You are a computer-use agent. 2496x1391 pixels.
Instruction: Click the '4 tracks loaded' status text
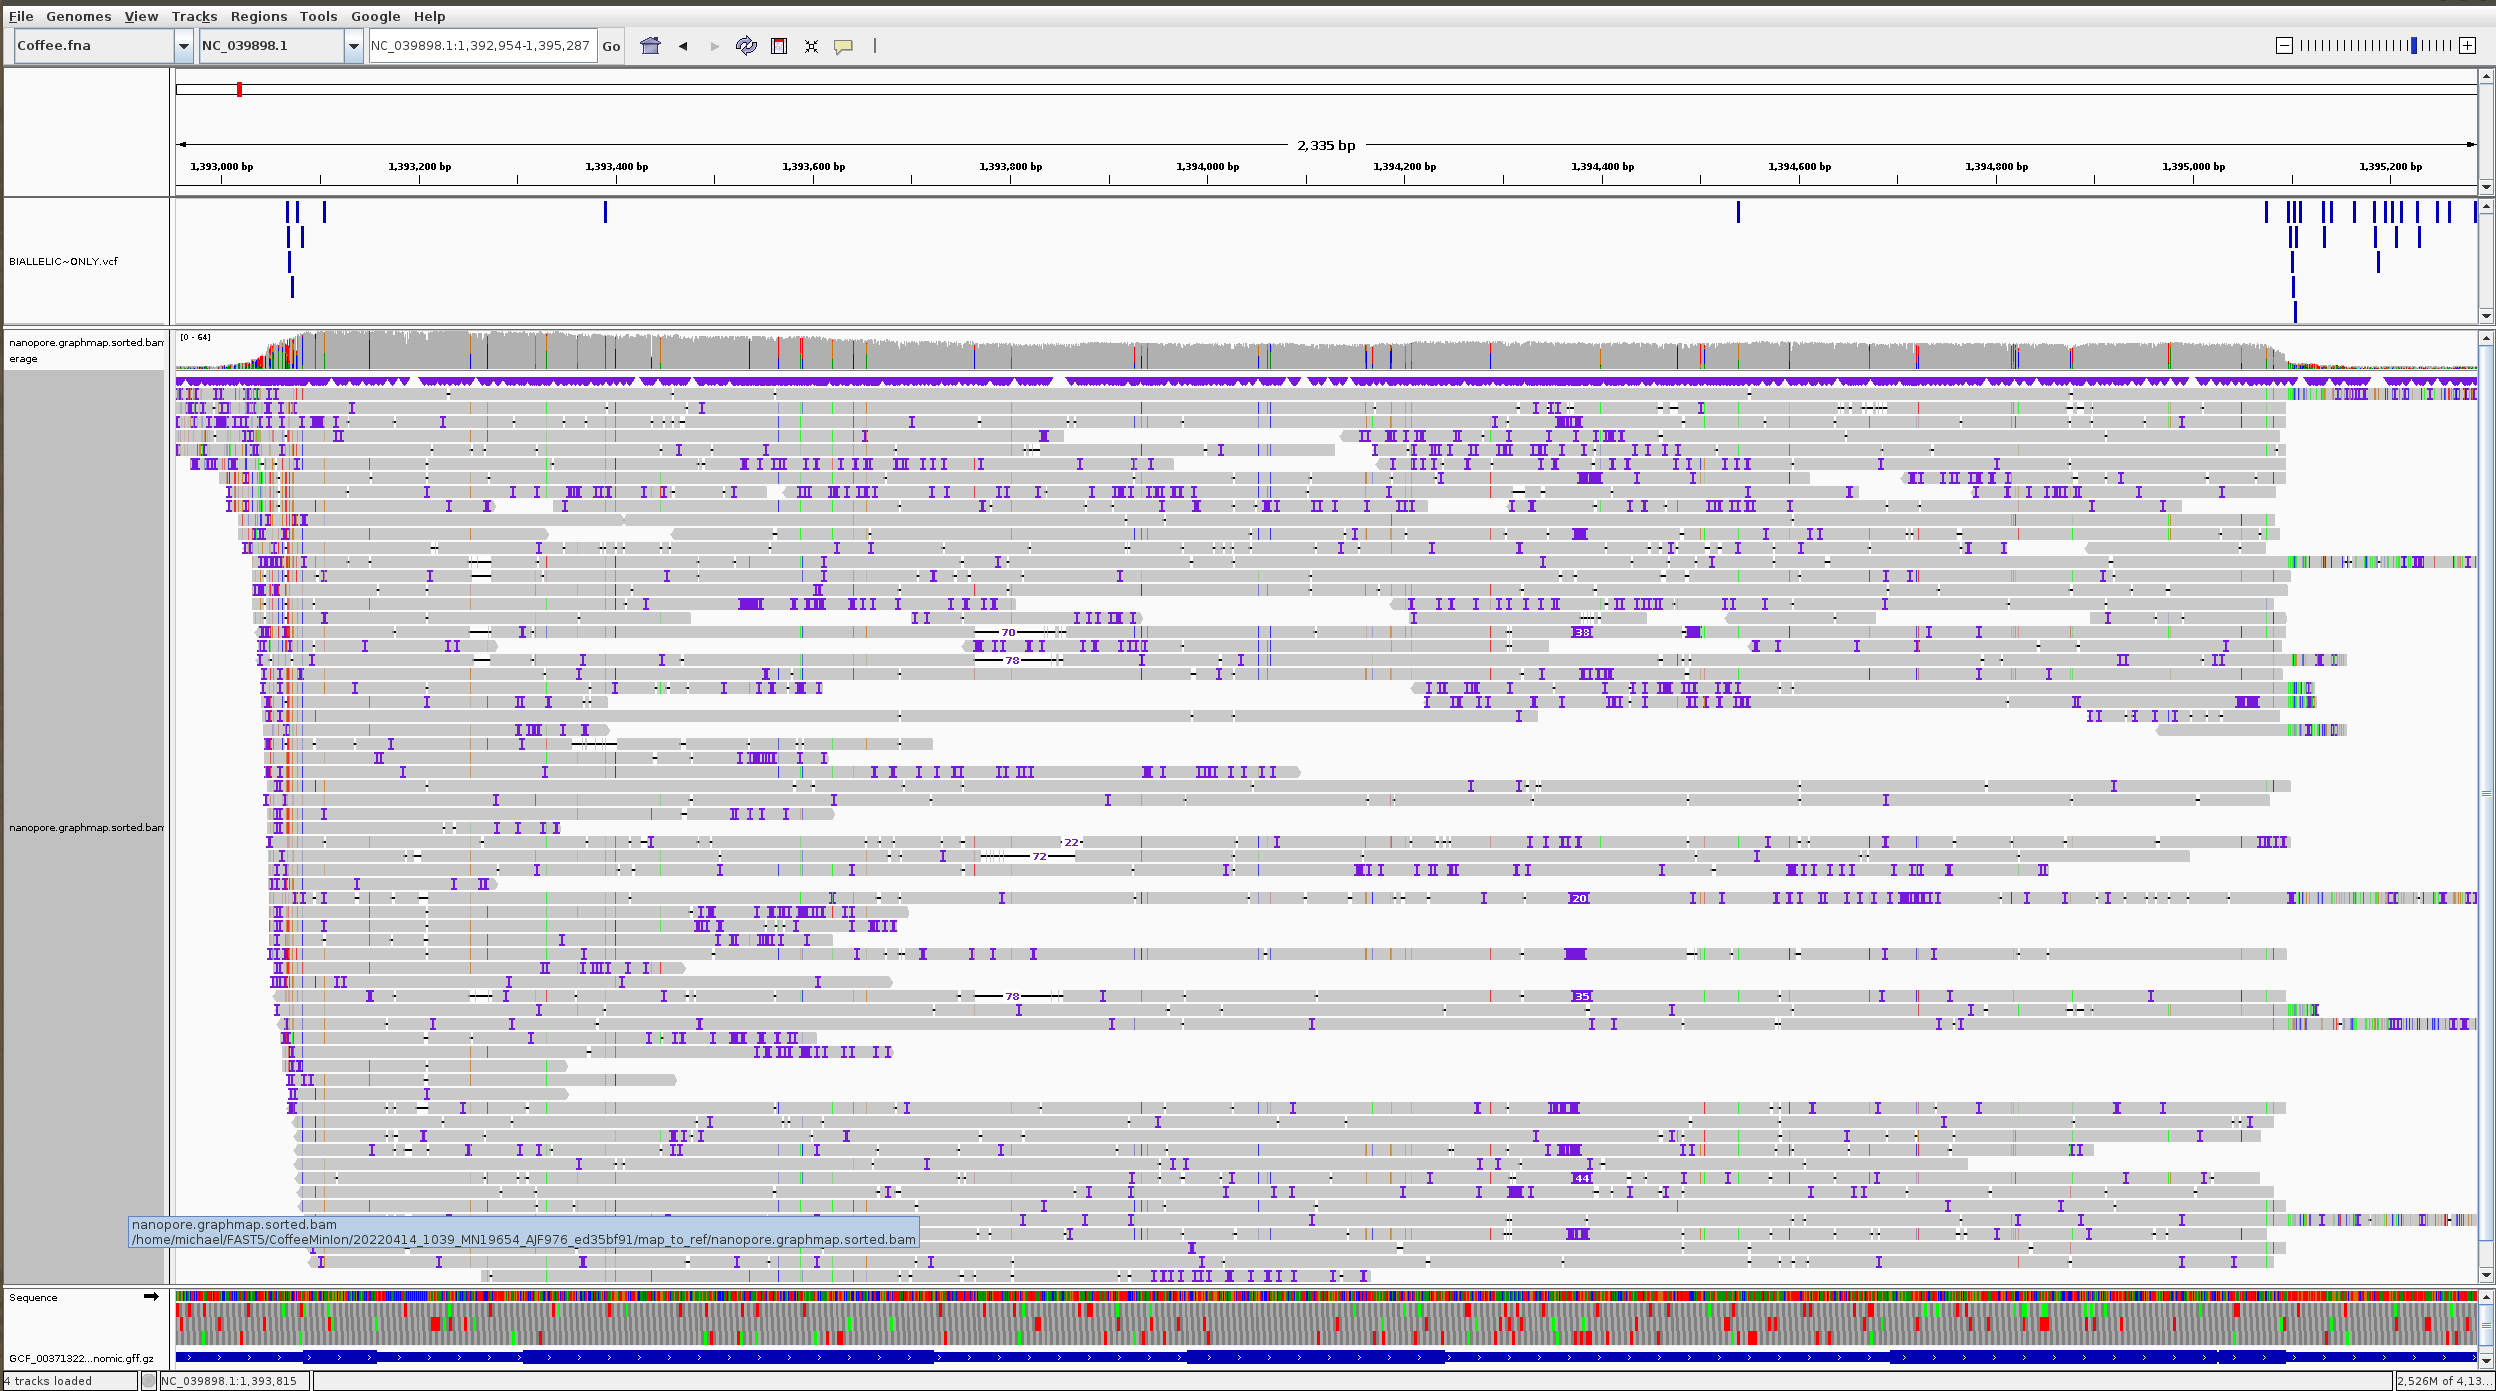click(49, 1381)
